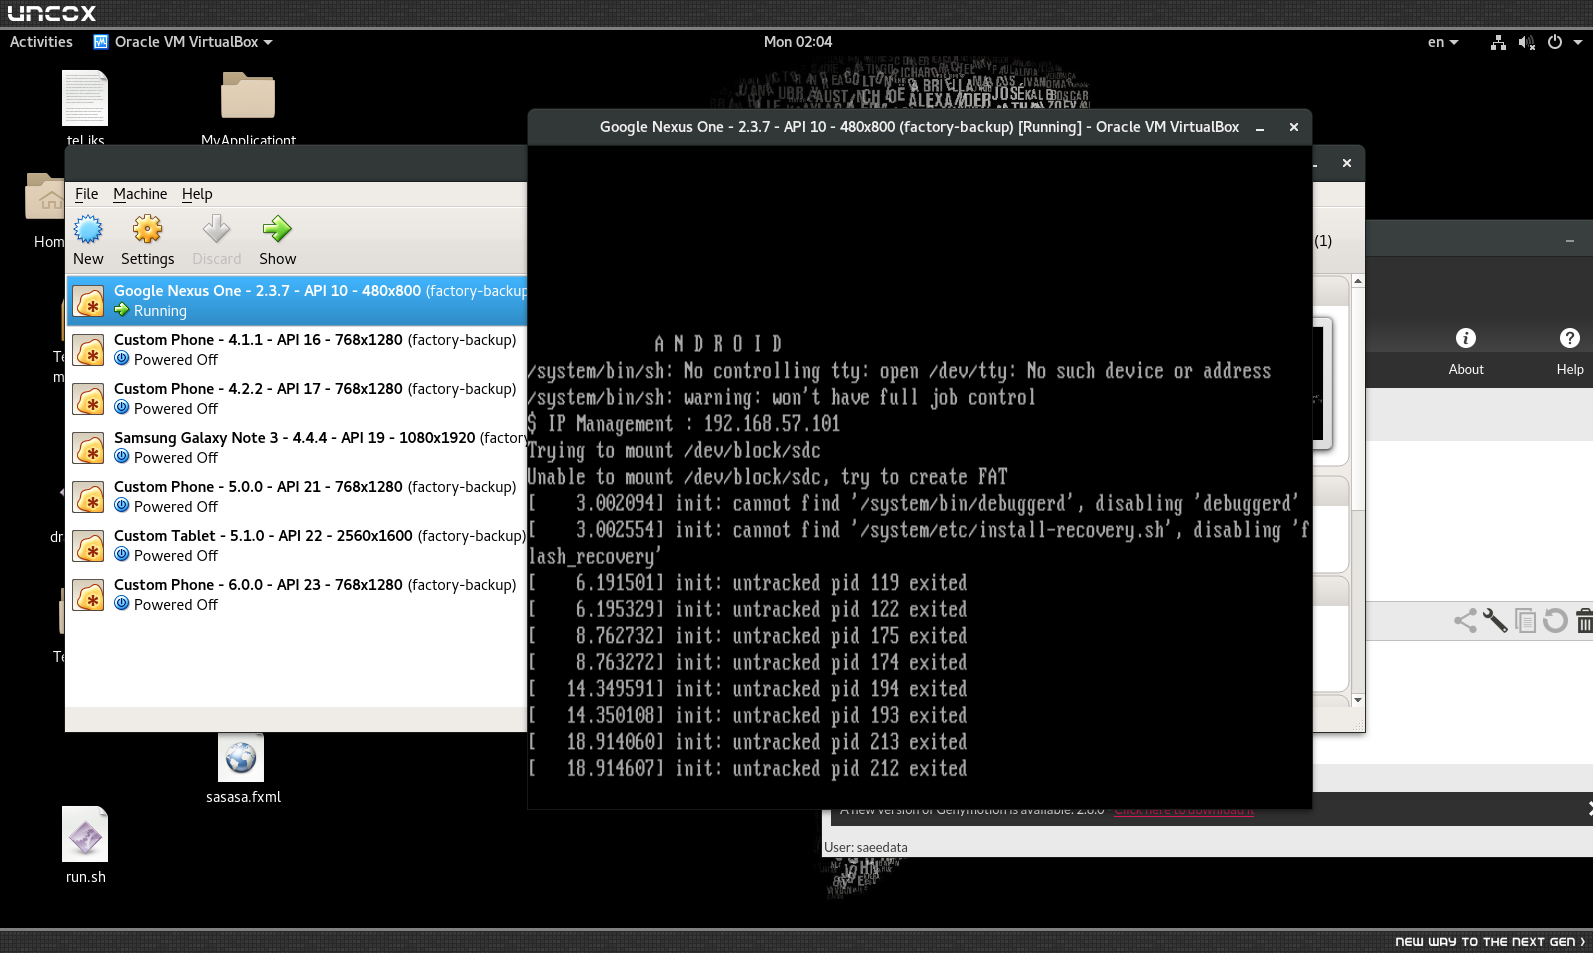The height and width of the screenshot is (953, 1593).
Task: Click the Genymotion share device icon
Action: click(x=1465, y=621)
